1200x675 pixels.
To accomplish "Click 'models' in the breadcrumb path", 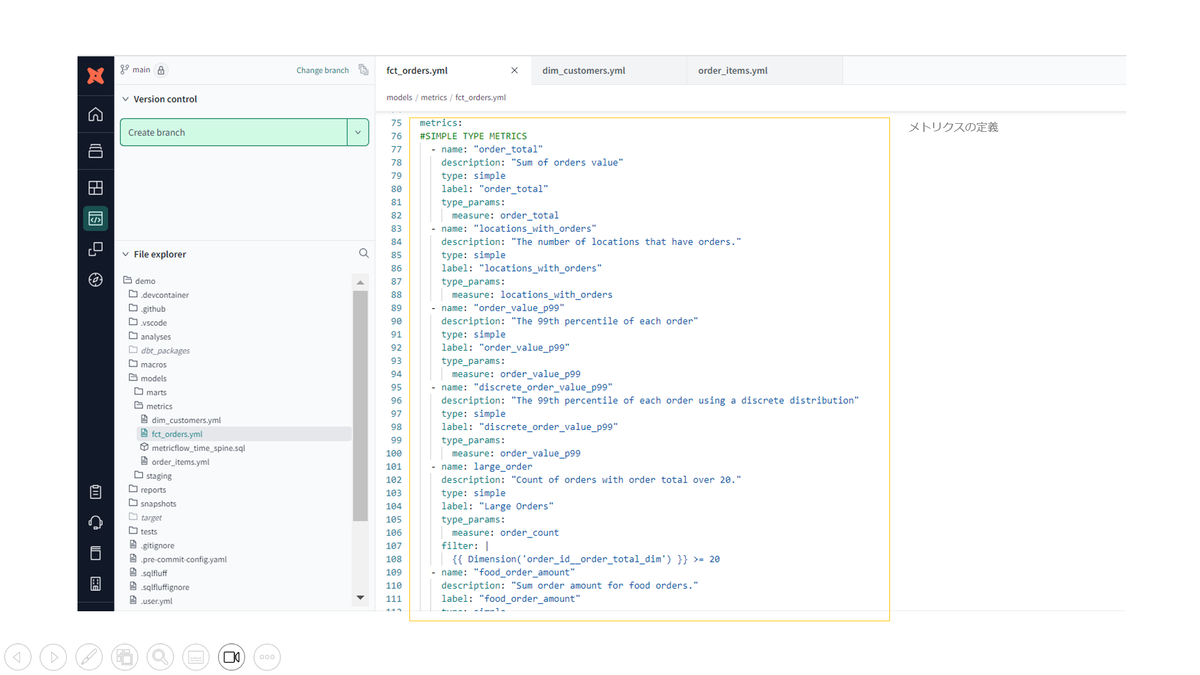I will tap(399, 98).
